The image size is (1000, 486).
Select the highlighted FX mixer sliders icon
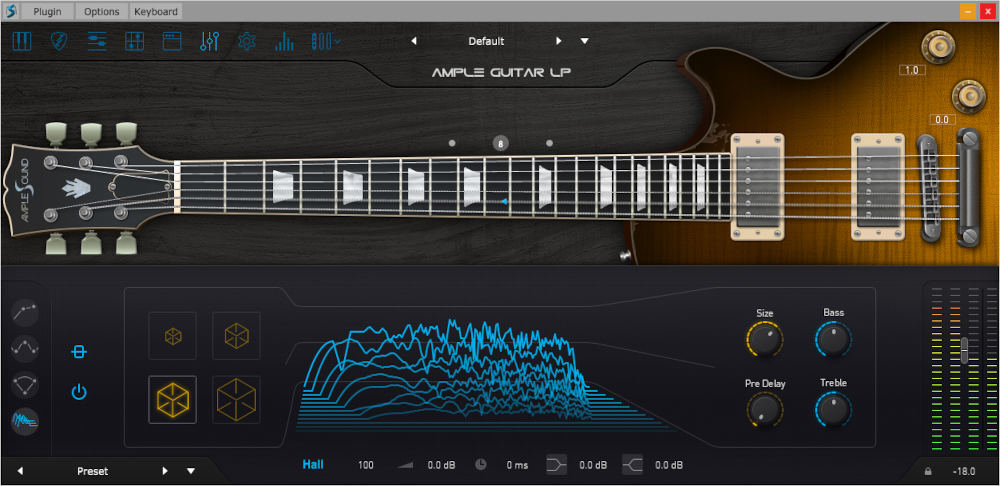(x=210, y=41)
